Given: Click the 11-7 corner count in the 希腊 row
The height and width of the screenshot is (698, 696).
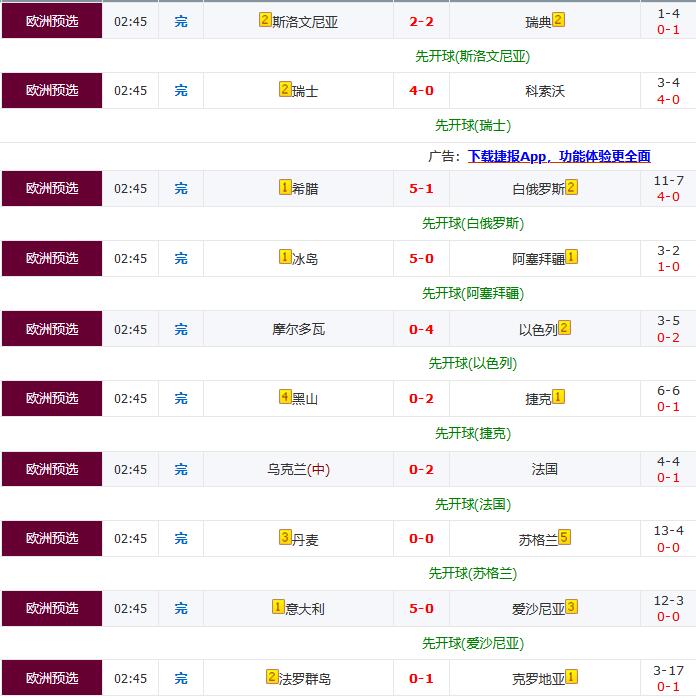Looking at the screenshot, I should tap(668, 180).
